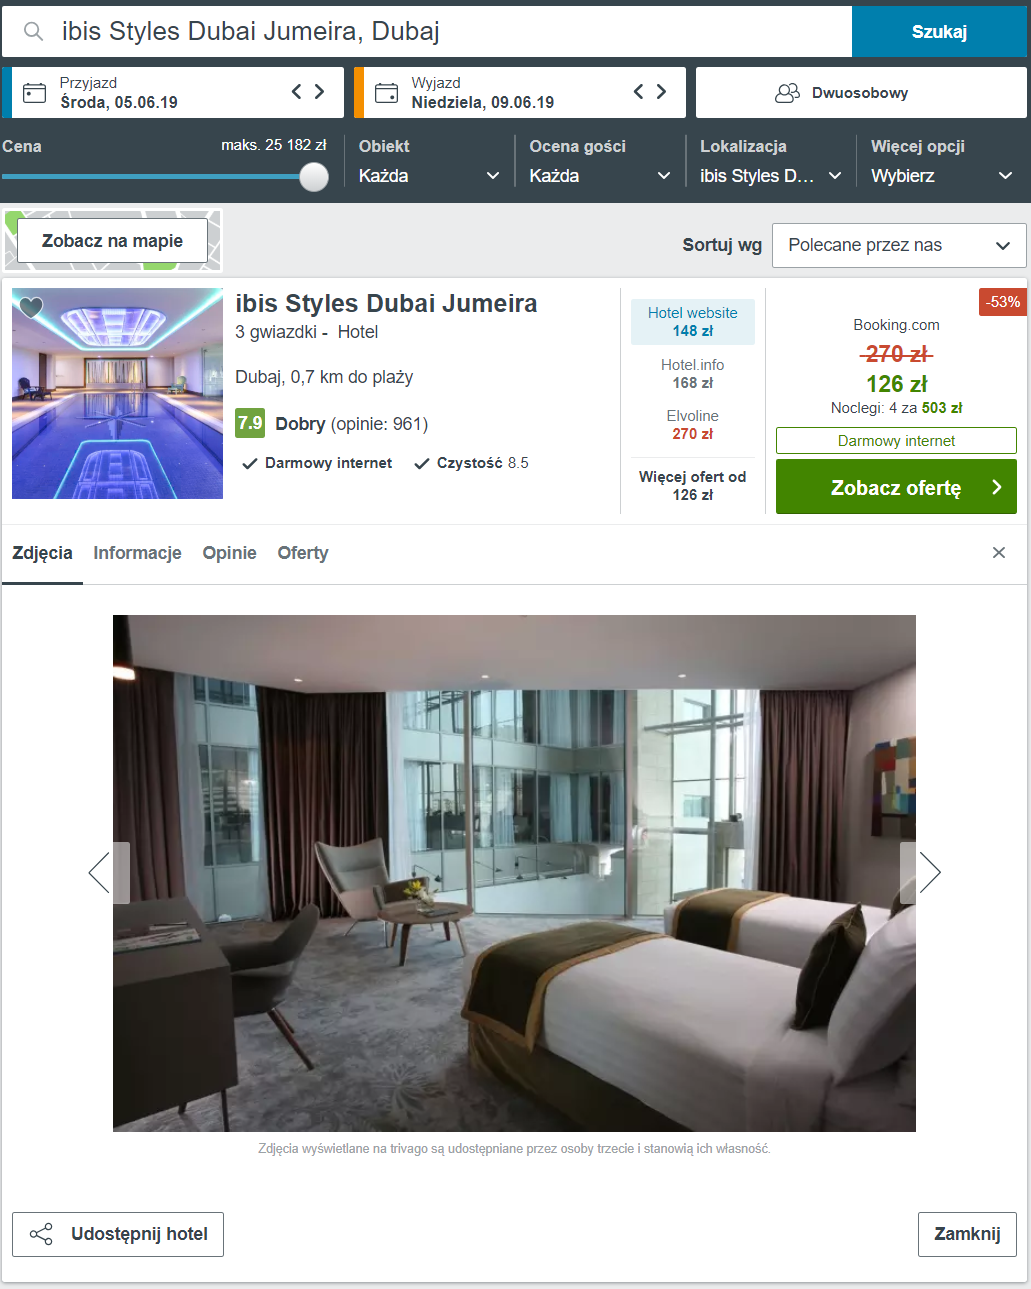Click the green Zobacz ofertę button
Image resolution: width=1031 pixels, height=1289 pixels.
click(x=896, y=487)
